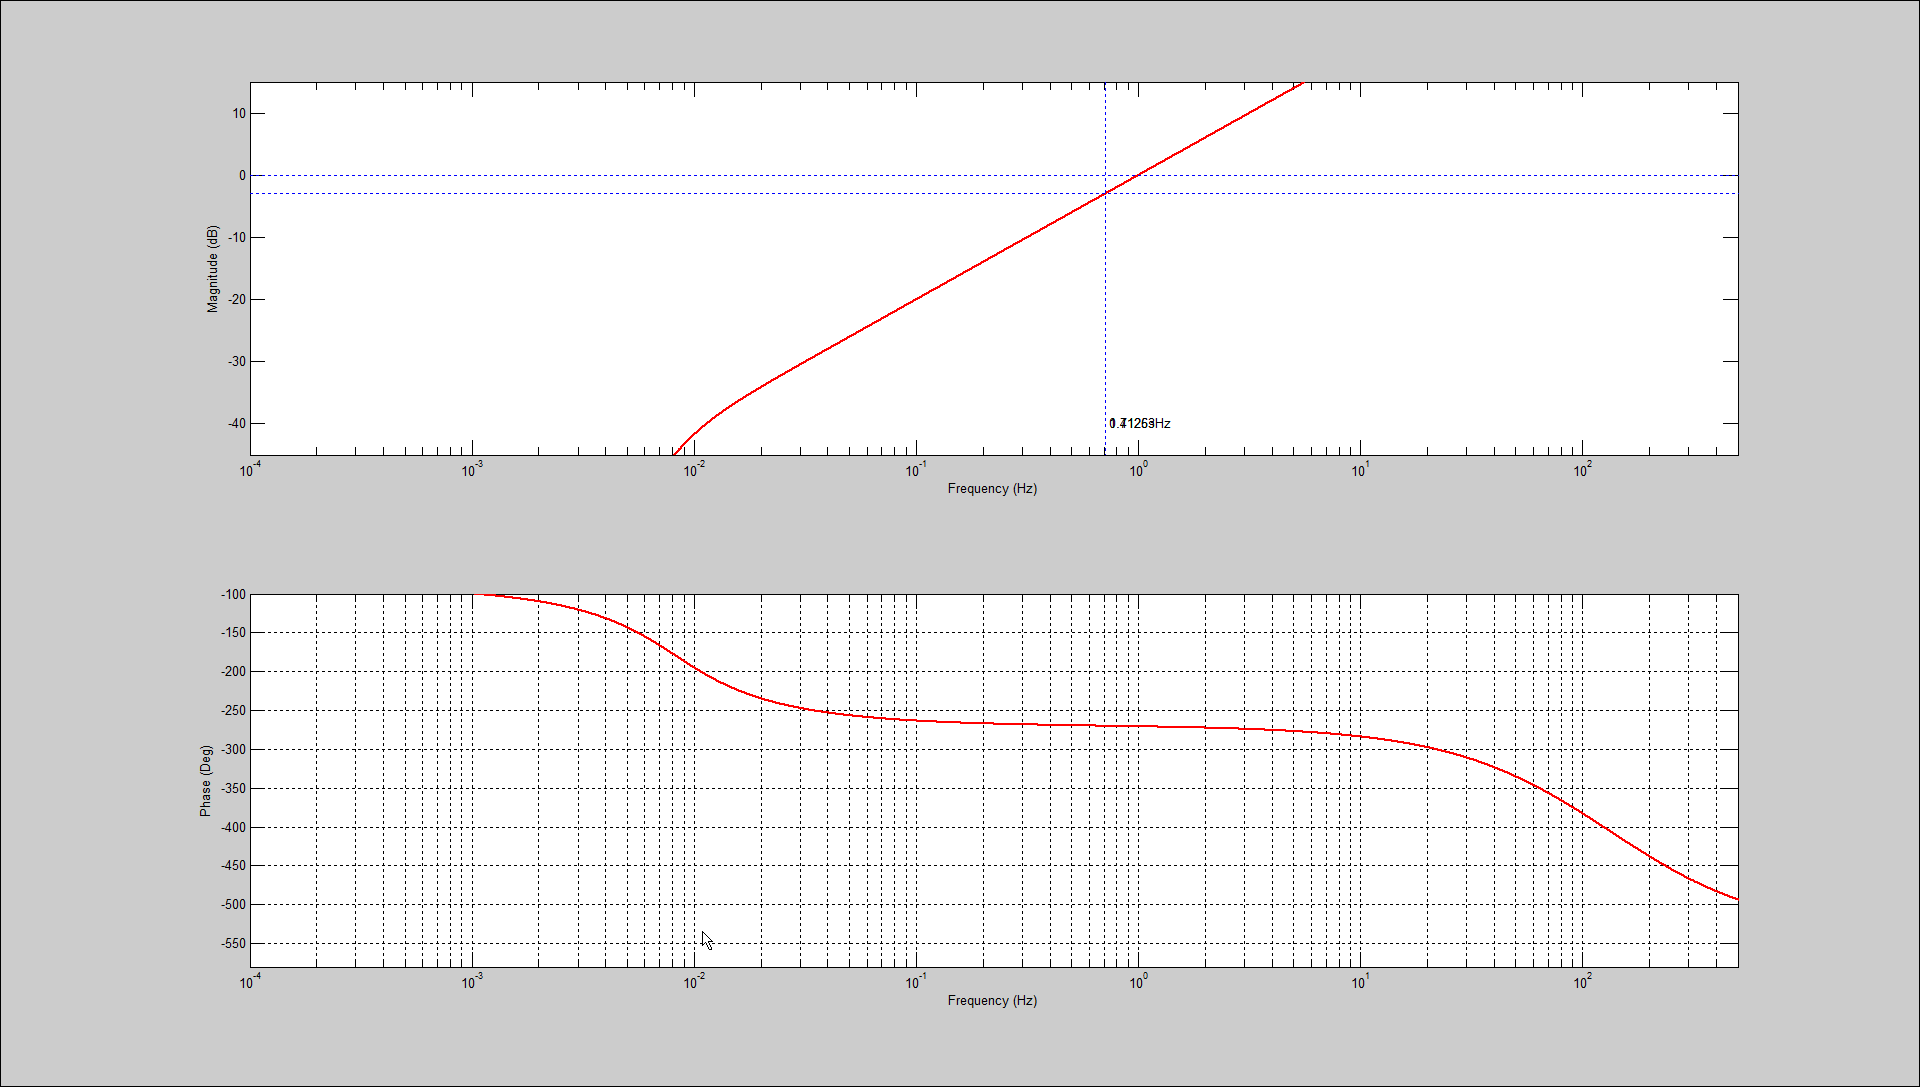1920x1087 pixels.
Task: Click the 10^-2 frequency tick under the magnitude plot
Action: point(694,470)
